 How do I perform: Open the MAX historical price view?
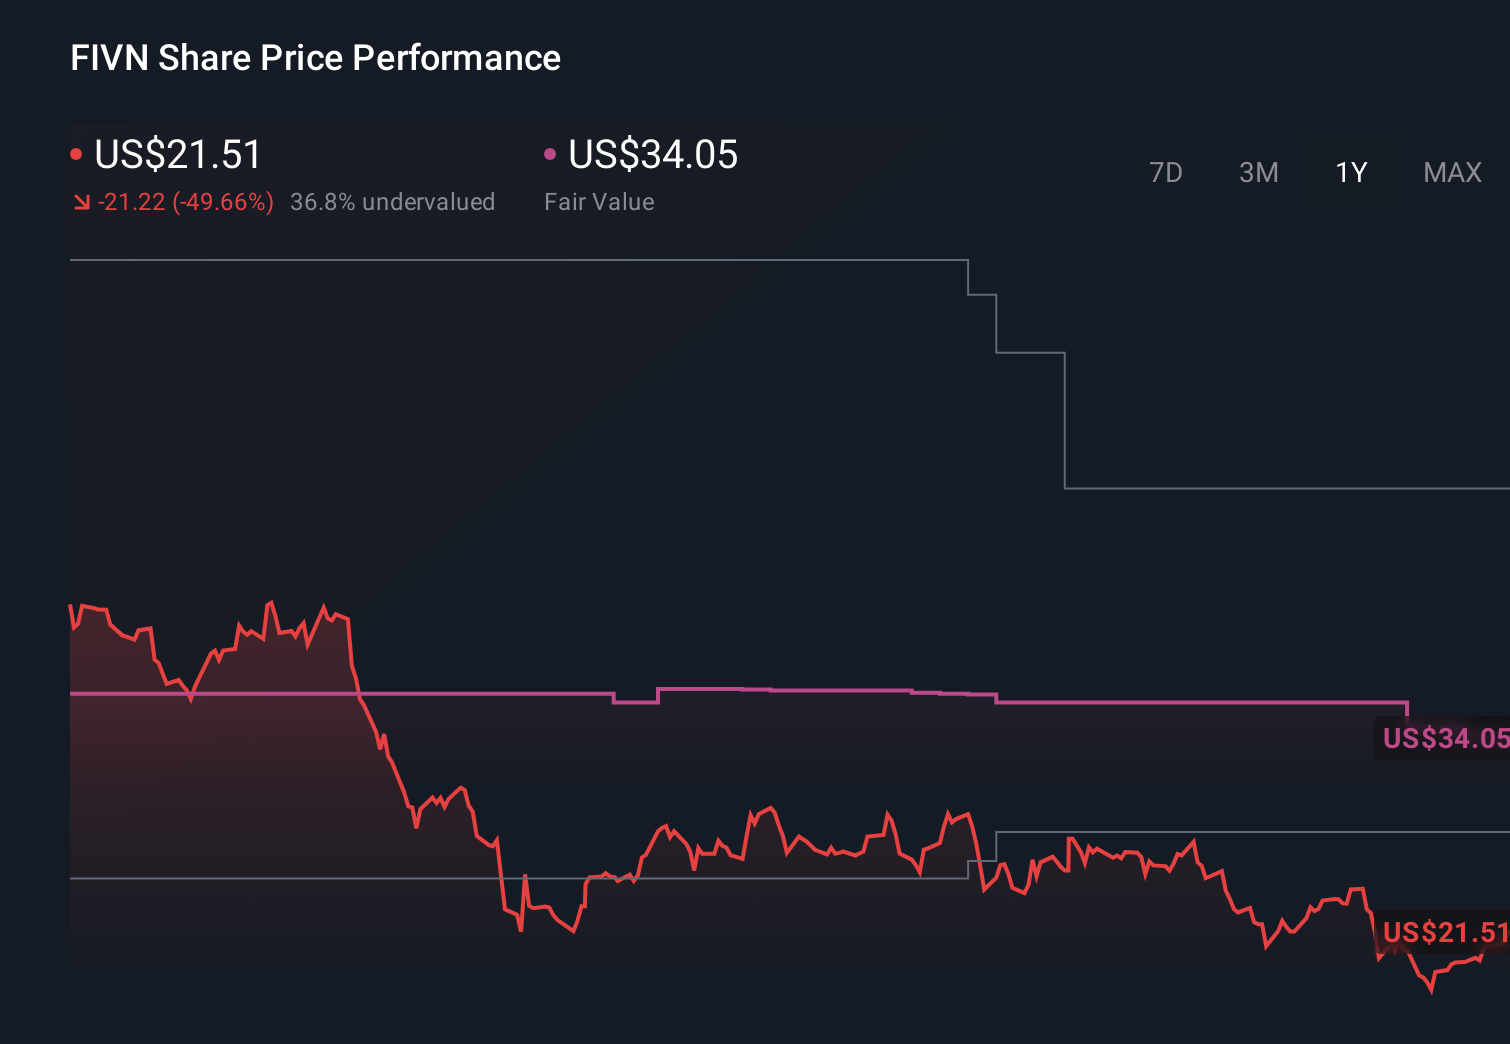1451,172
